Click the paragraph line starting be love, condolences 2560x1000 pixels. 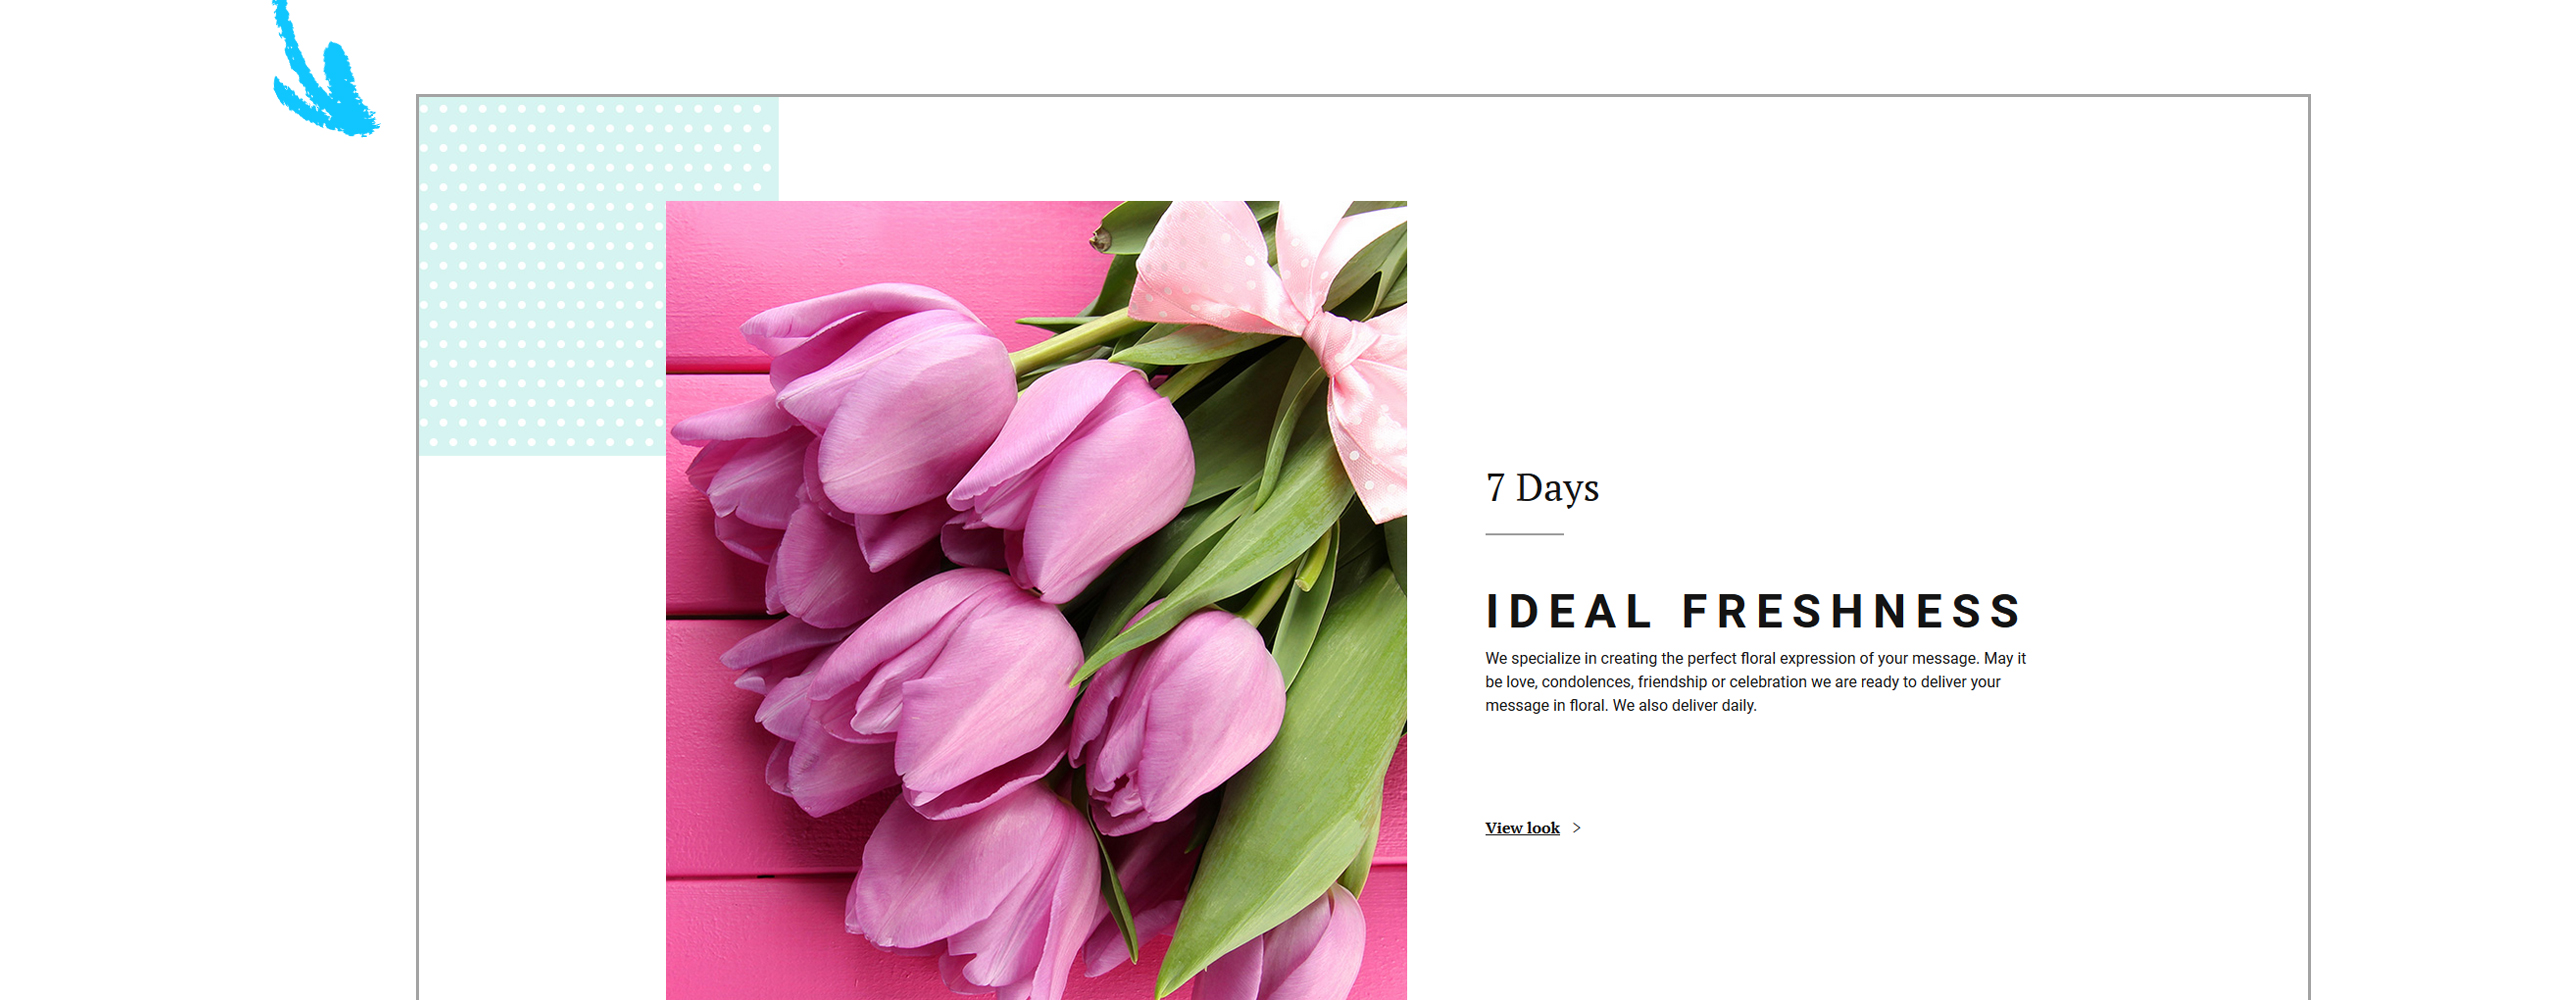[1742, 682]
